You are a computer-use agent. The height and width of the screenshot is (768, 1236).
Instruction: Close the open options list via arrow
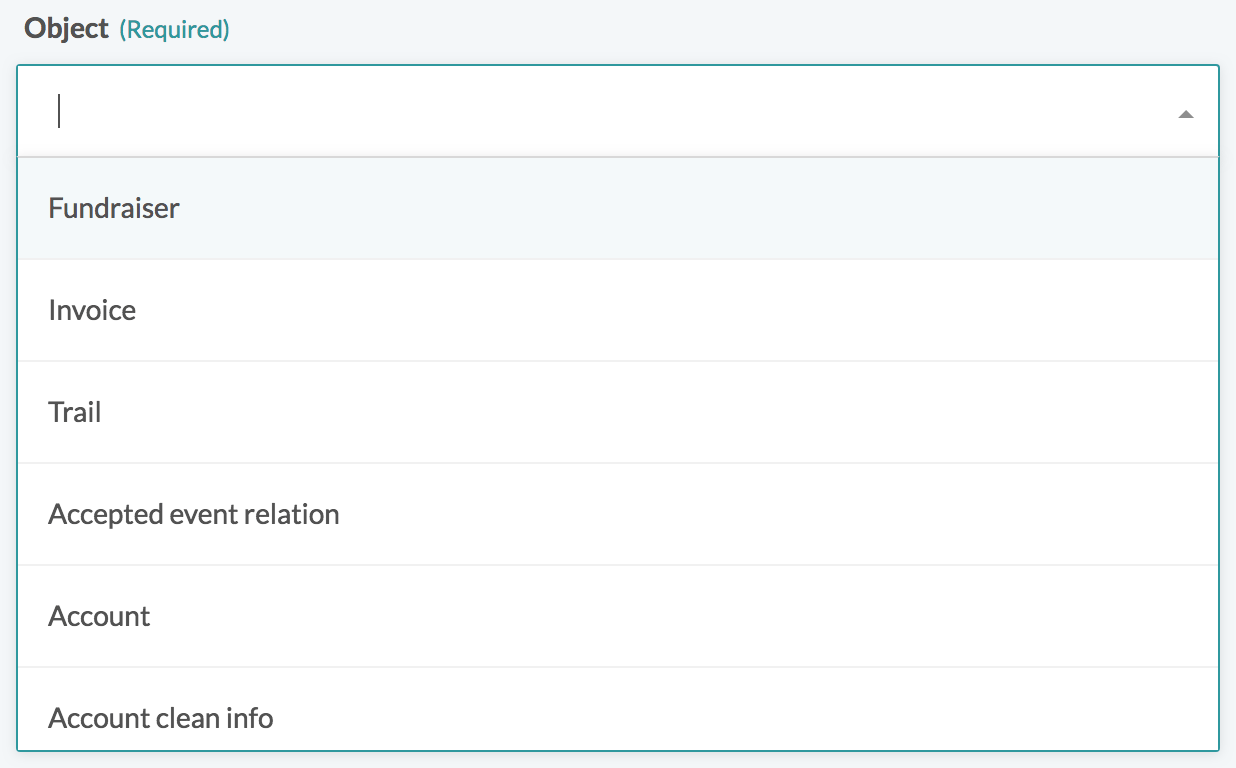(x=1186, y=115)
